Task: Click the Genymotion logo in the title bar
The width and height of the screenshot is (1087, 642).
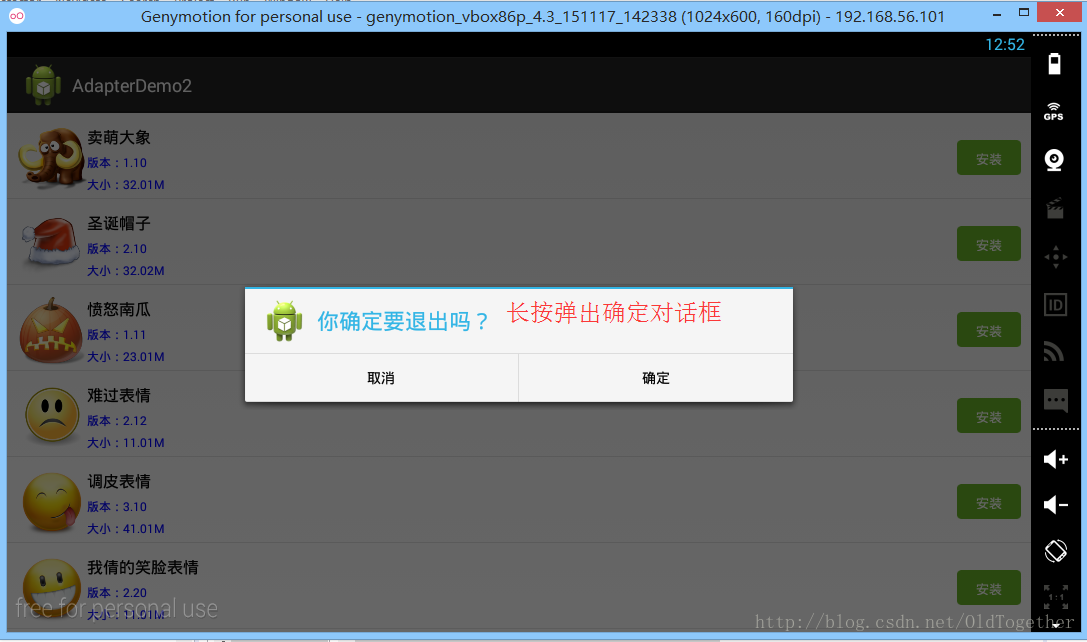Action: pos(17,15)
